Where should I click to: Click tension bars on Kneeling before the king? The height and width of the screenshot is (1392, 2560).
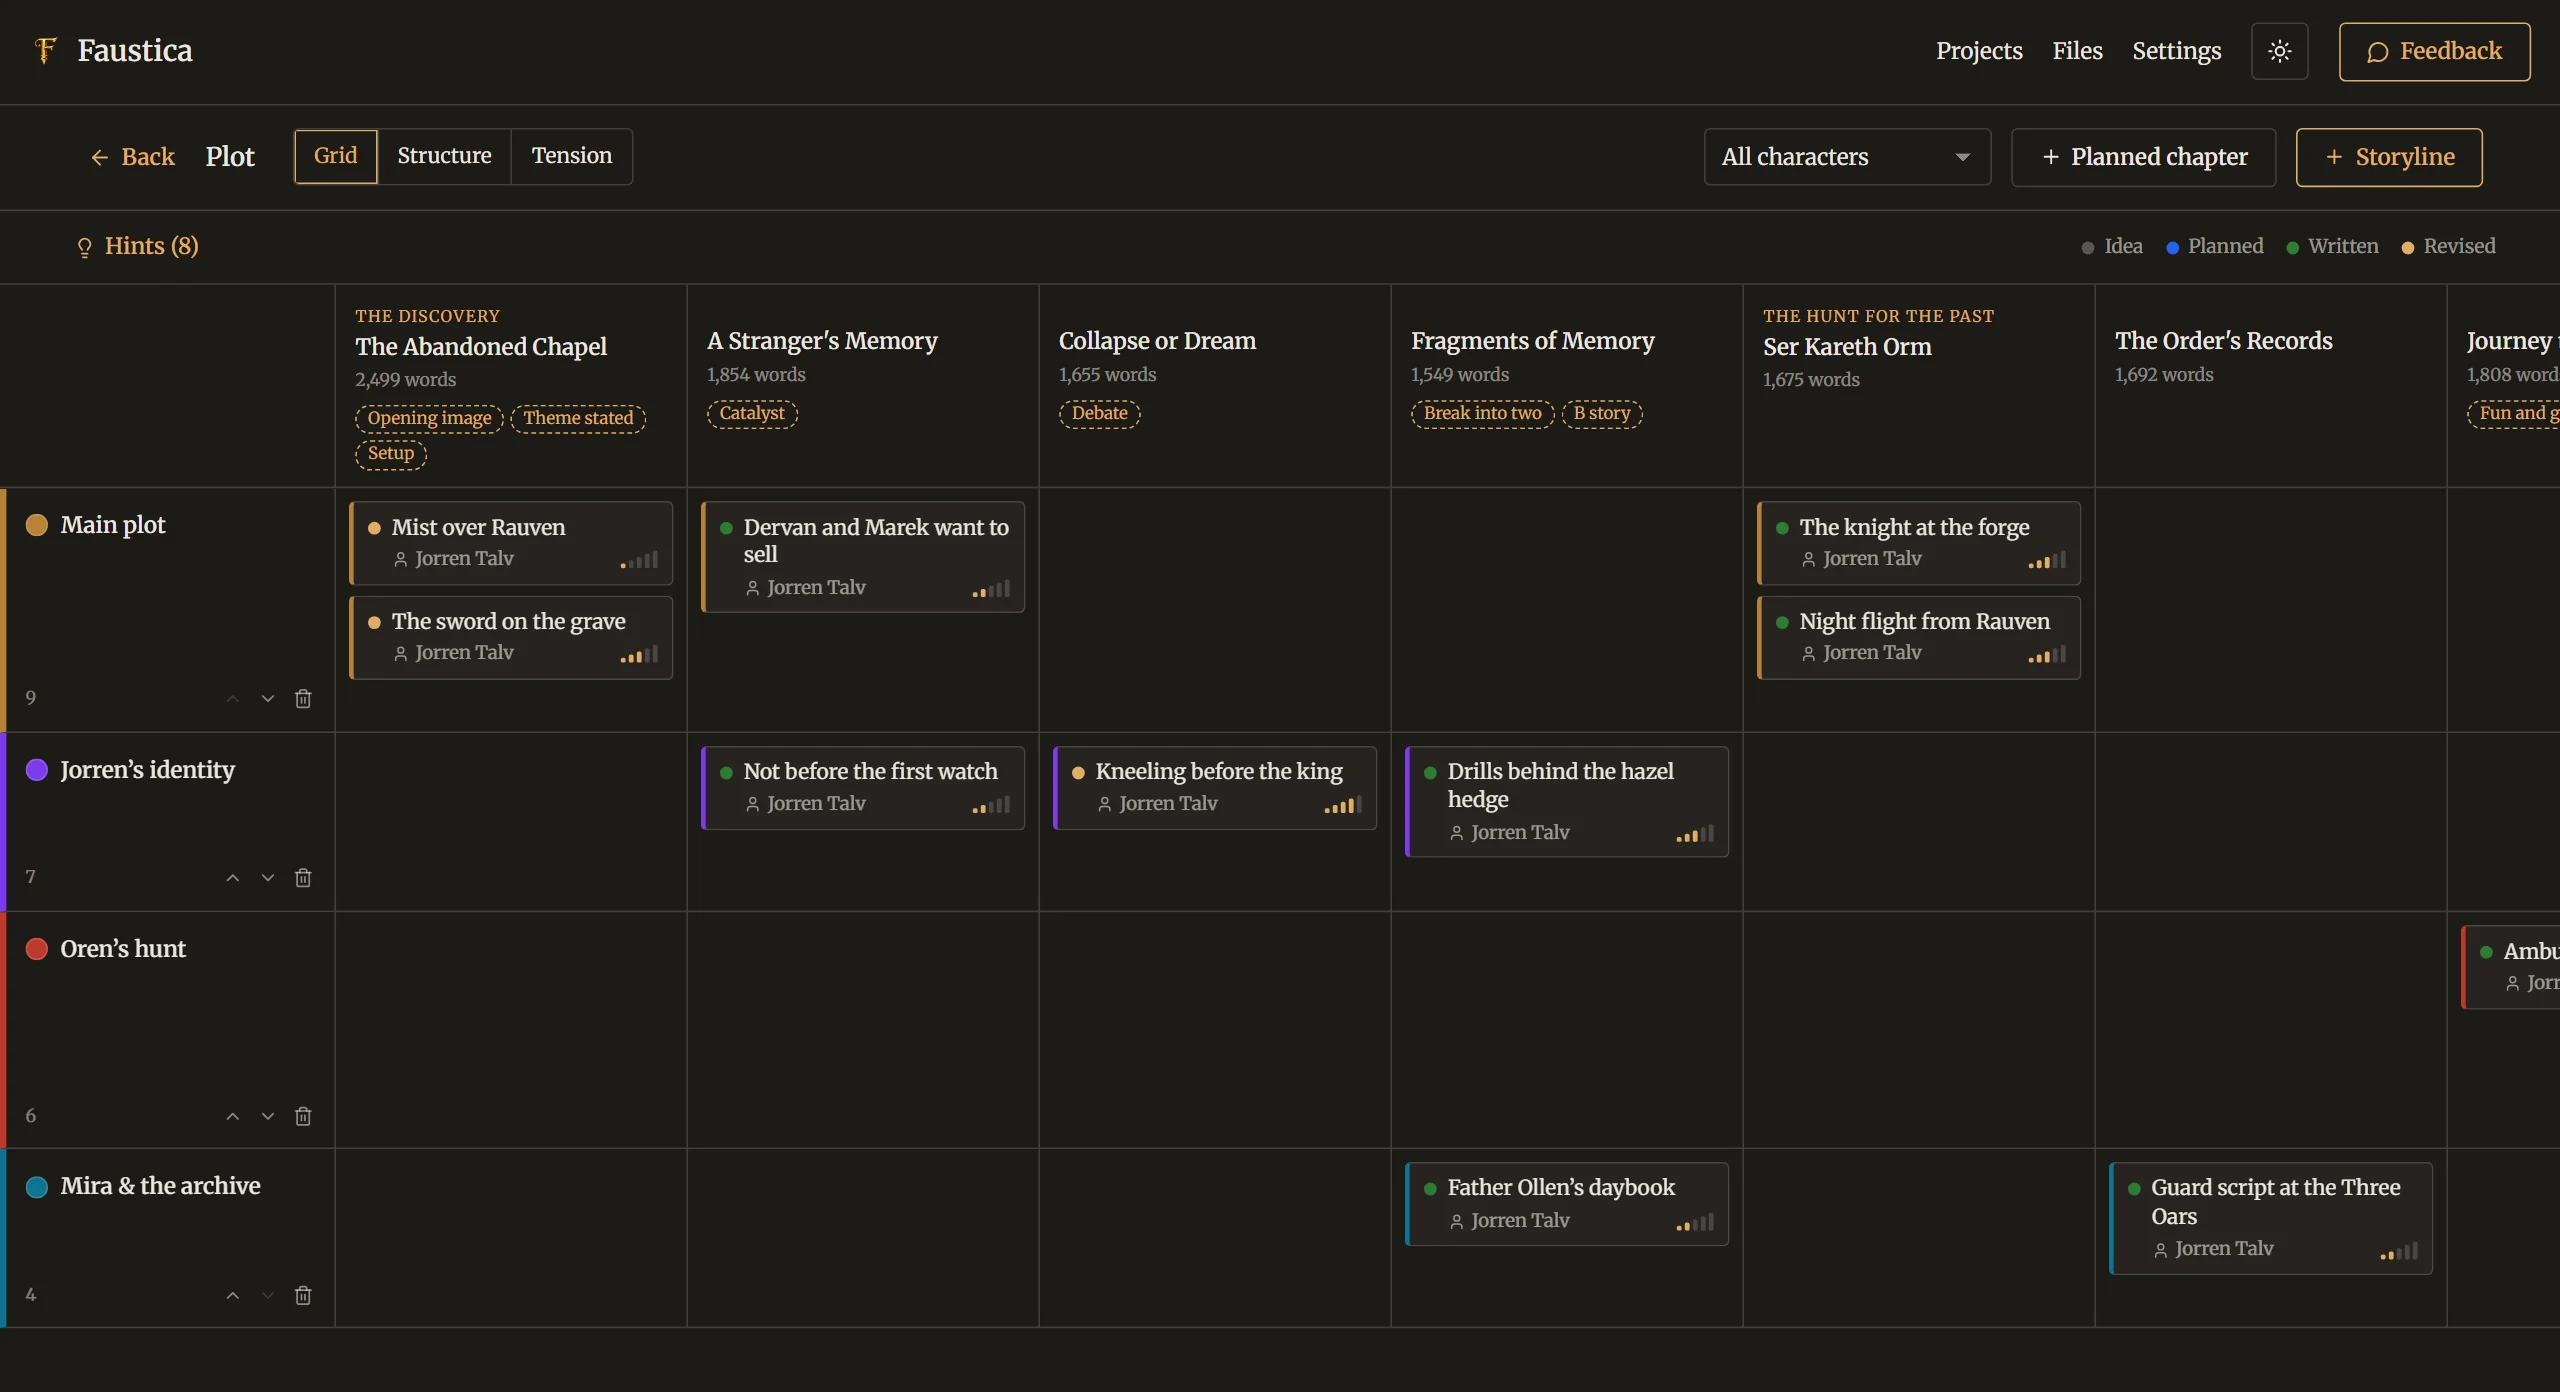[x=1343, y=805]
